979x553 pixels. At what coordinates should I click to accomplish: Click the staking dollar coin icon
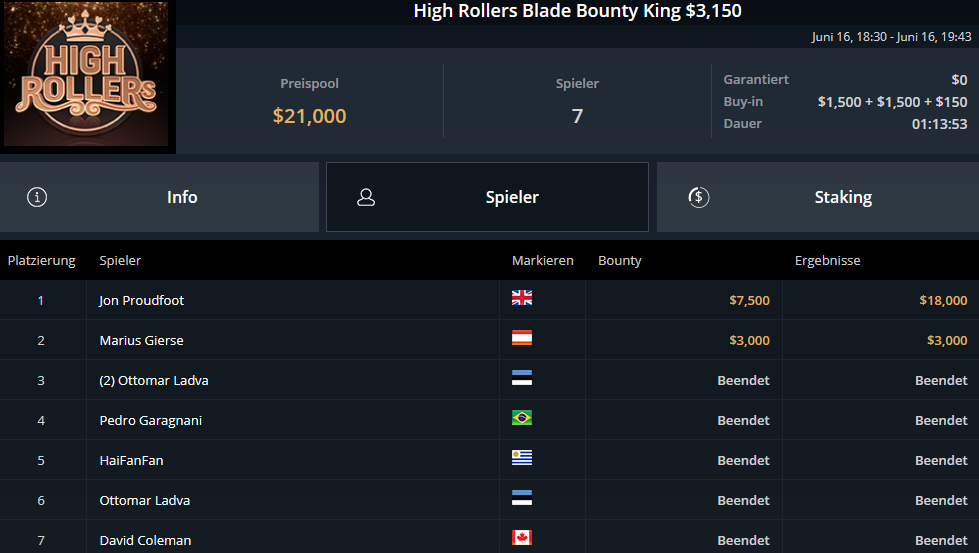[698, 197]
